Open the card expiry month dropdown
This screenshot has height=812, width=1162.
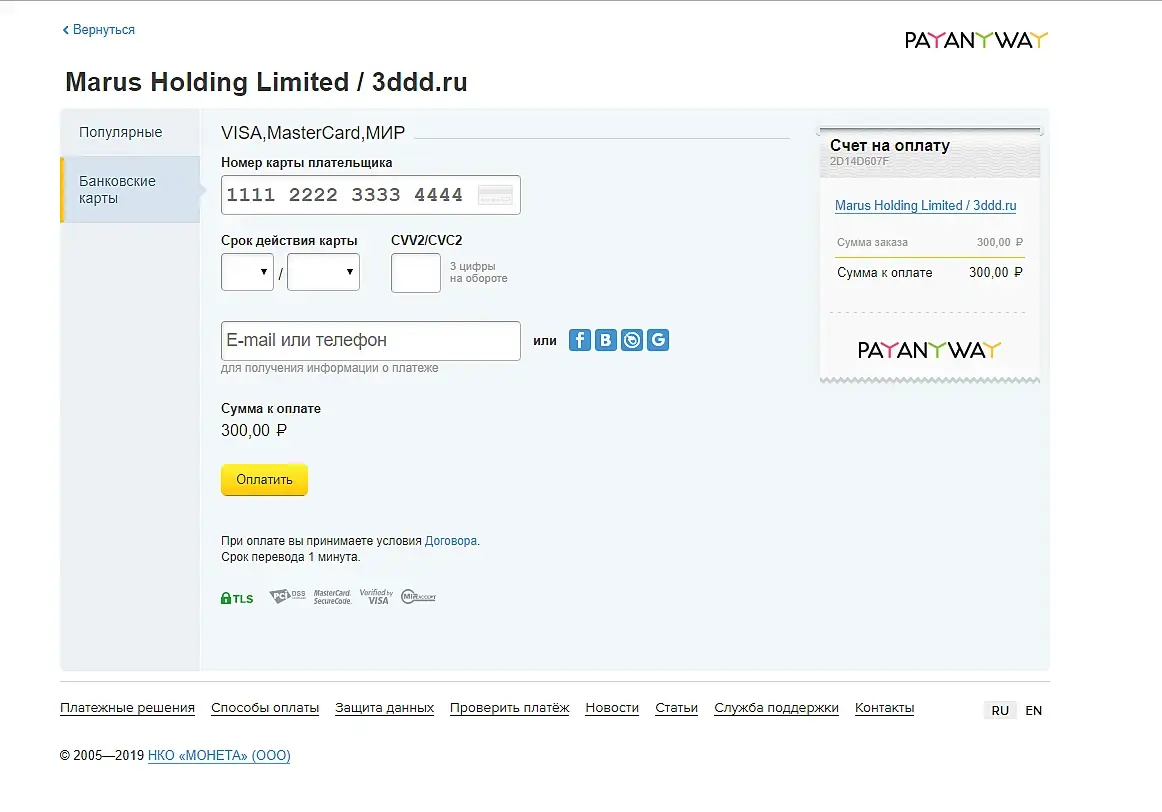(247, 272)
